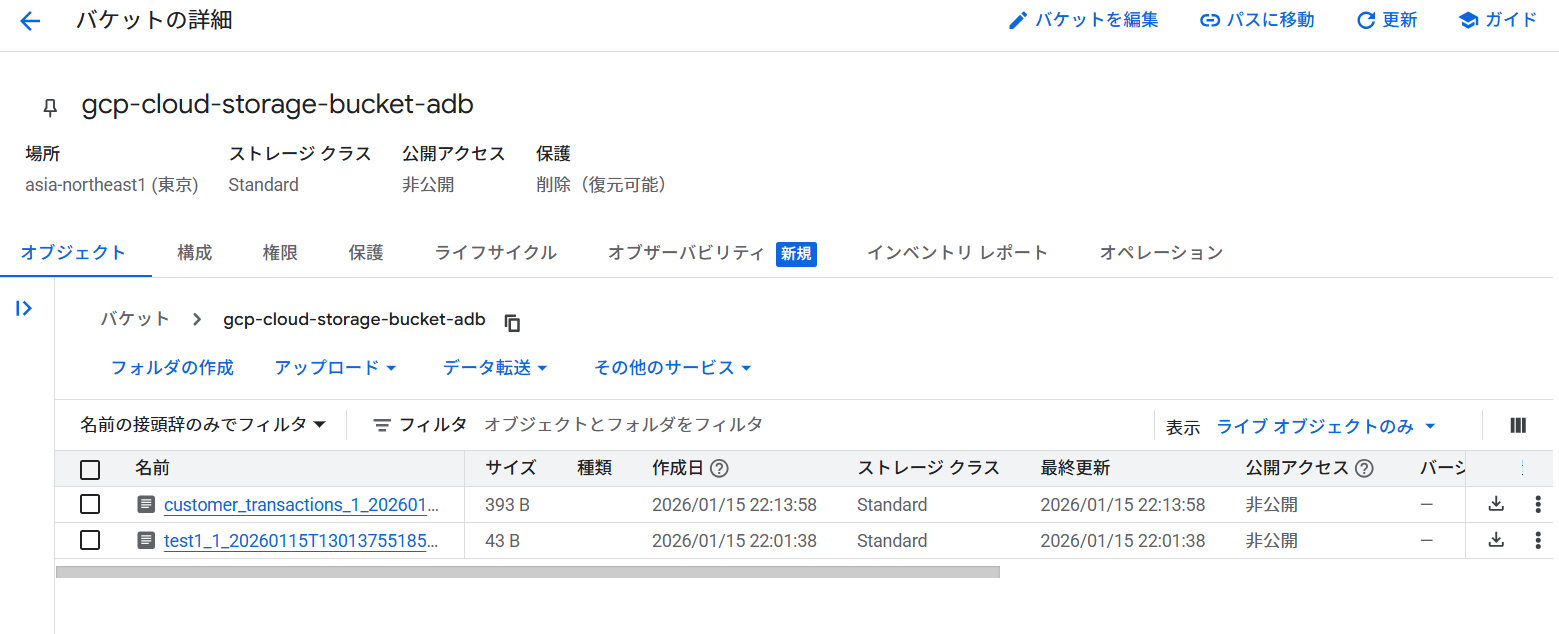Open the test1_1_20260115 file link
Screen dimensions: 1559x634
[x=301, y=540]
